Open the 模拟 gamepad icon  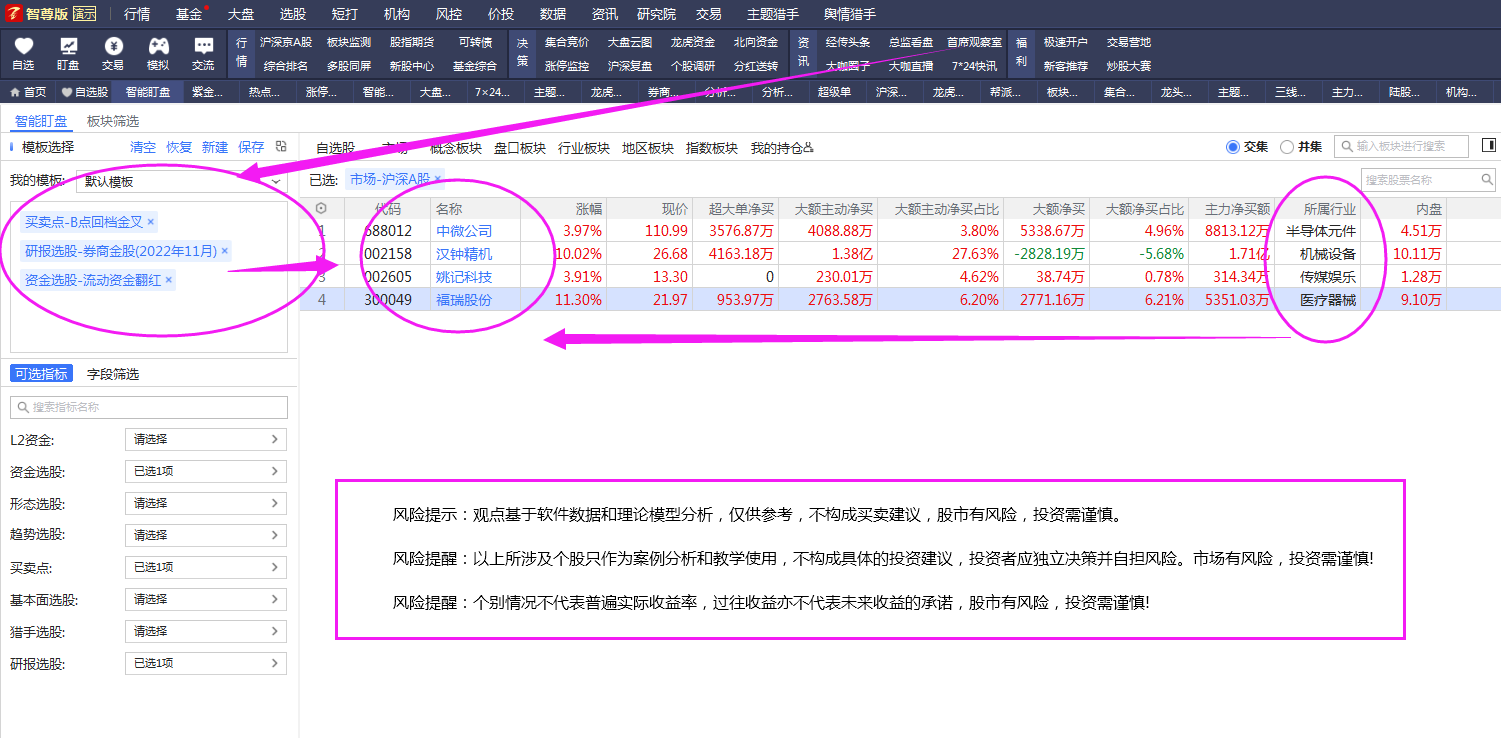pyautogui.click(x=158, y=46)
